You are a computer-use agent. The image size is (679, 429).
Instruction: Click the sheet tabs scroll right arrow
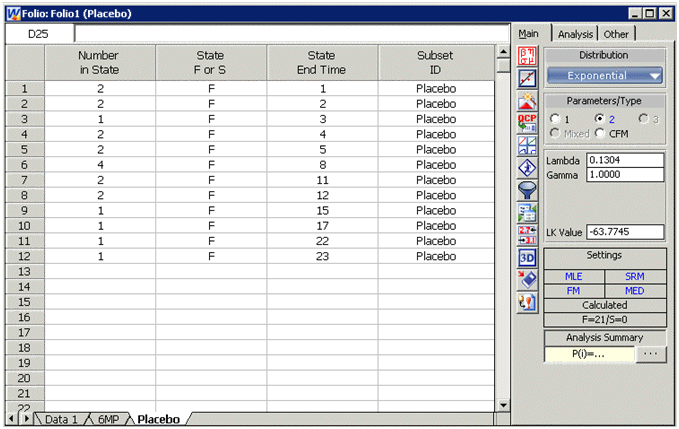[x=26, y=419]
